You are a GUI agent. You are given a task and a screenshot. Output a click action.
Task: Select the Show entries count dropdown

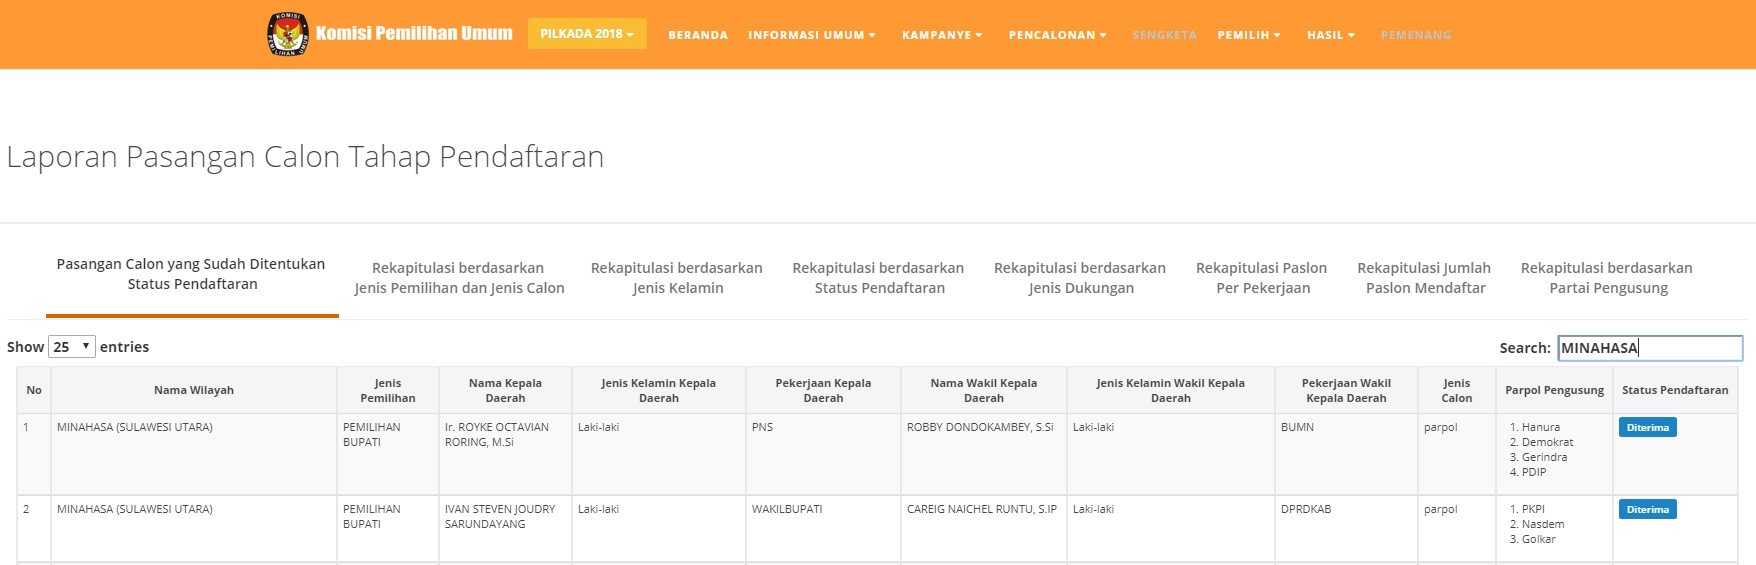click(72, 347)
